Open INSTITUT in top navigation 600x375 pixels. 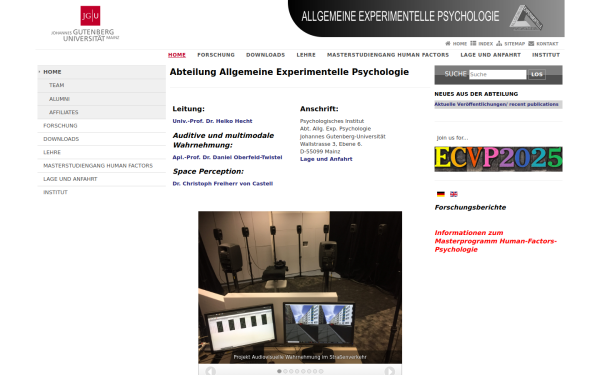pos(546,55)
